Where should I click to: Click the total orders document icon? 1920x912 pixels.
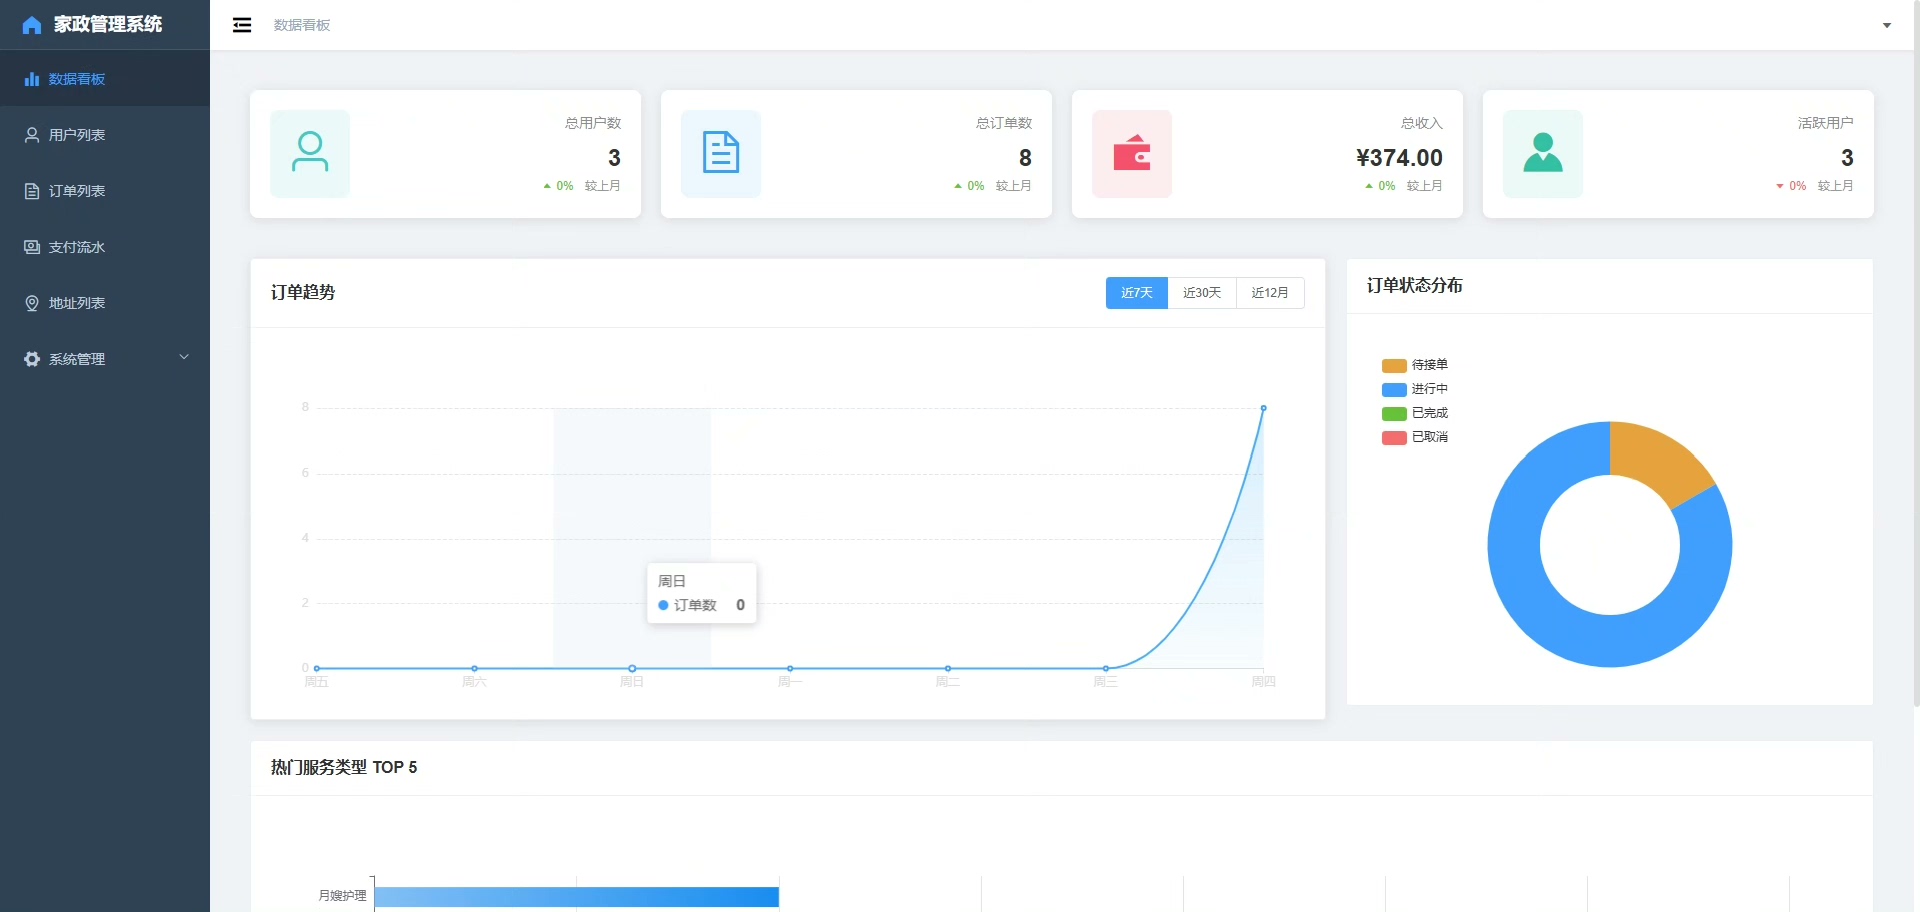coord(721,153)
